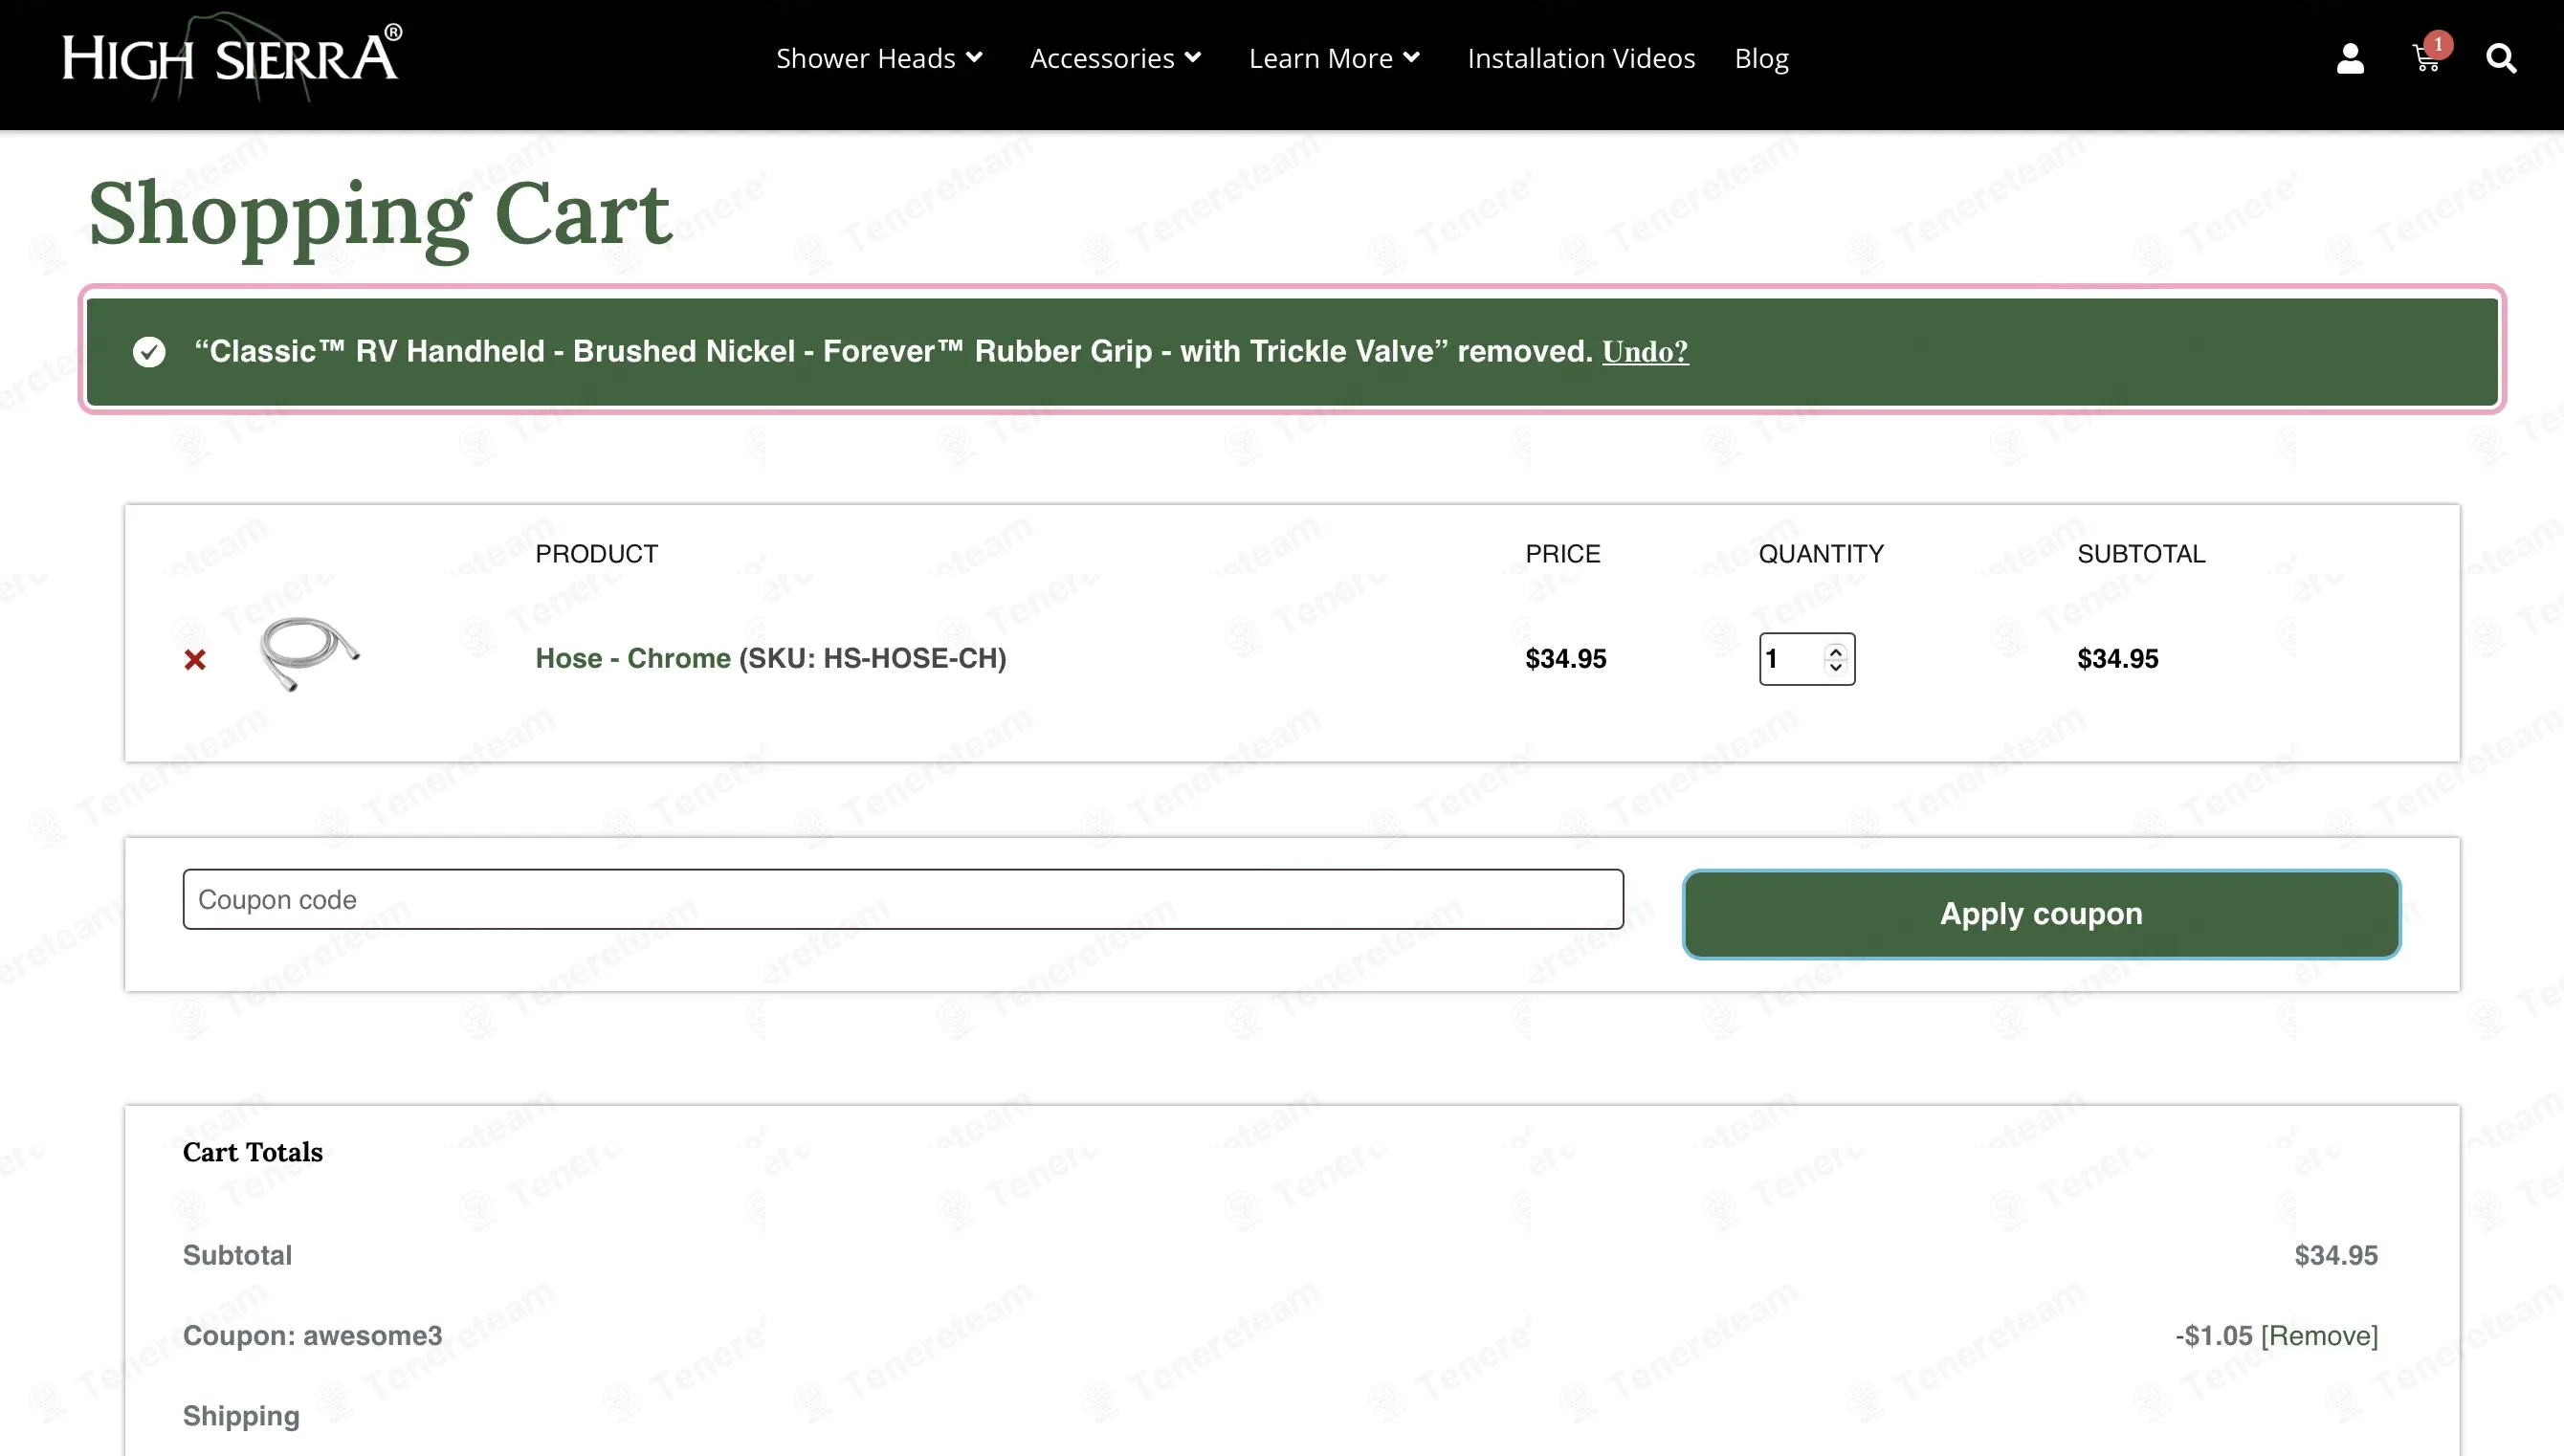The width and height of the screenshot is (2564, 1456).
Task: Open the hose product thumbnail
Action: [308, 654]
